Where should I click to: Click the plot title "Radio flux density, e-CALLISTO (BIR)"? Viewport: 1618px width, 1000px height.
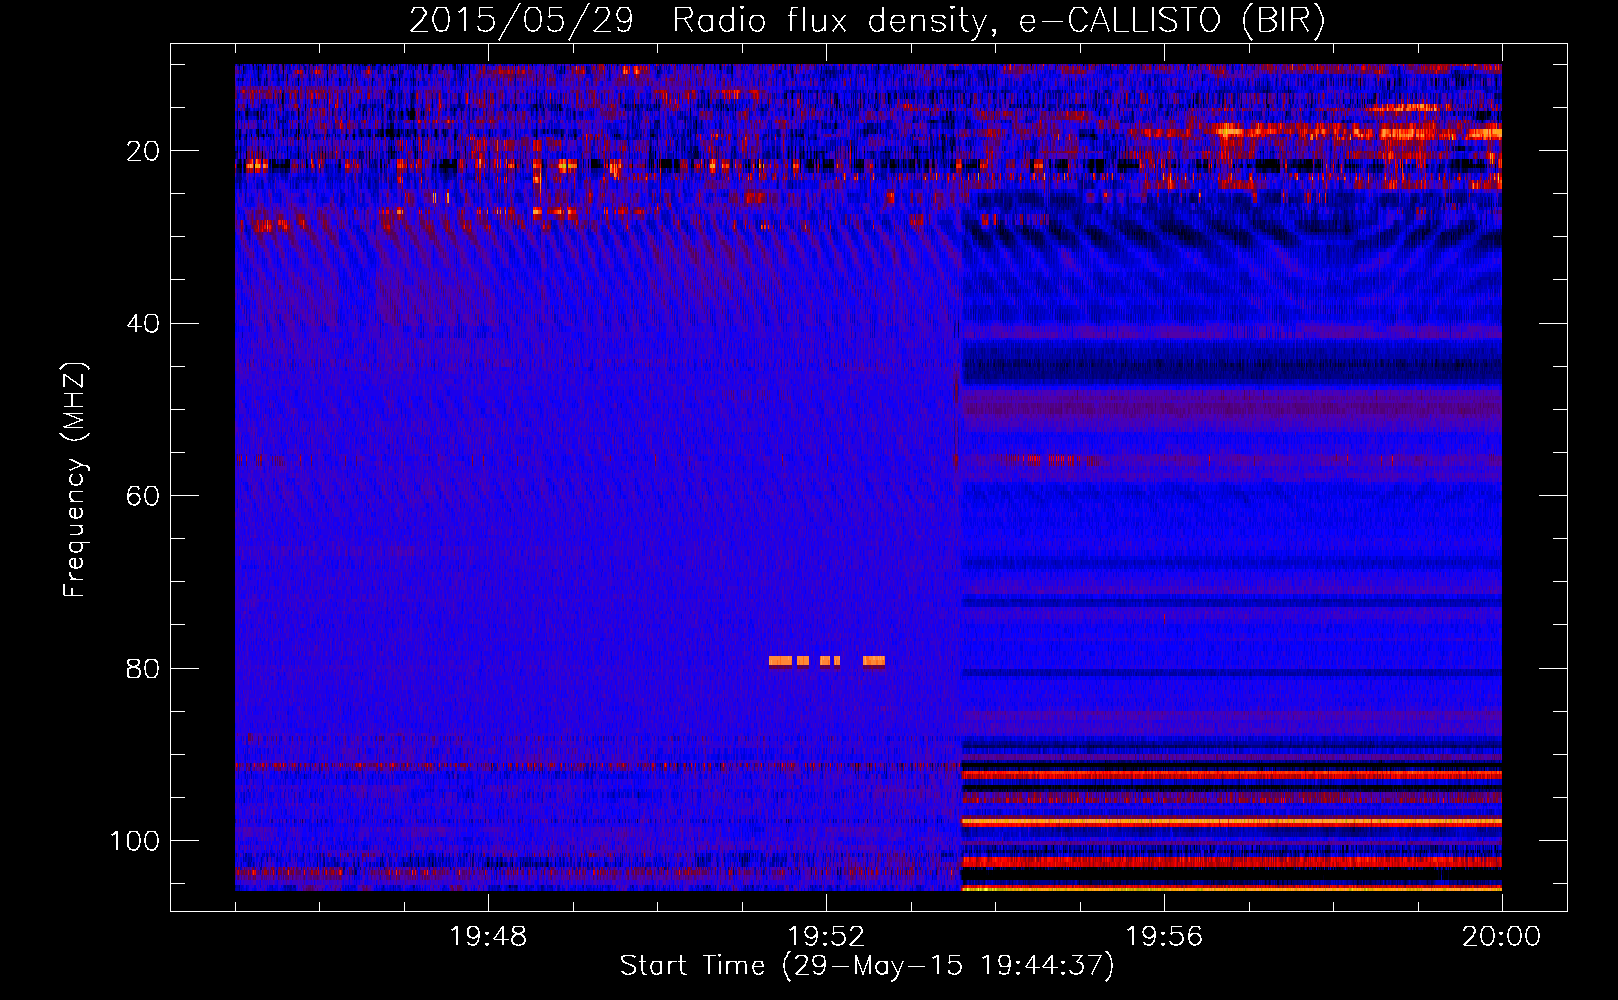[998, 21]
